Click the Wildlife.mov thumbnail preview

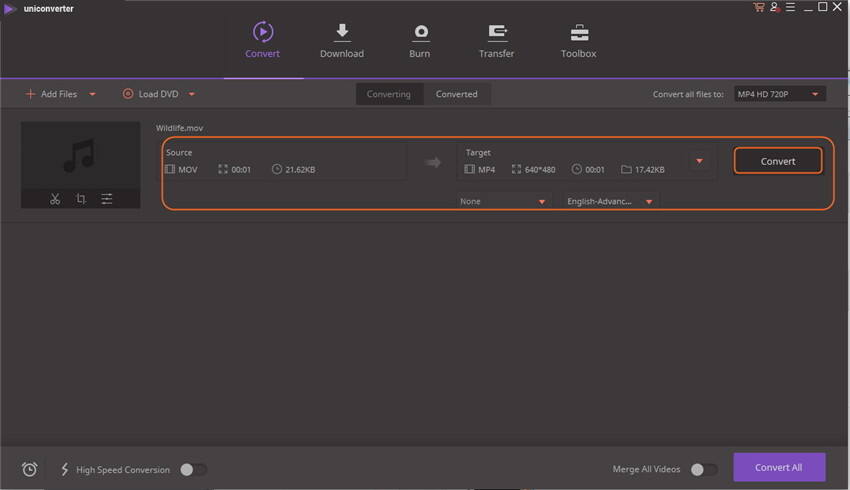[x=80, y=156]
